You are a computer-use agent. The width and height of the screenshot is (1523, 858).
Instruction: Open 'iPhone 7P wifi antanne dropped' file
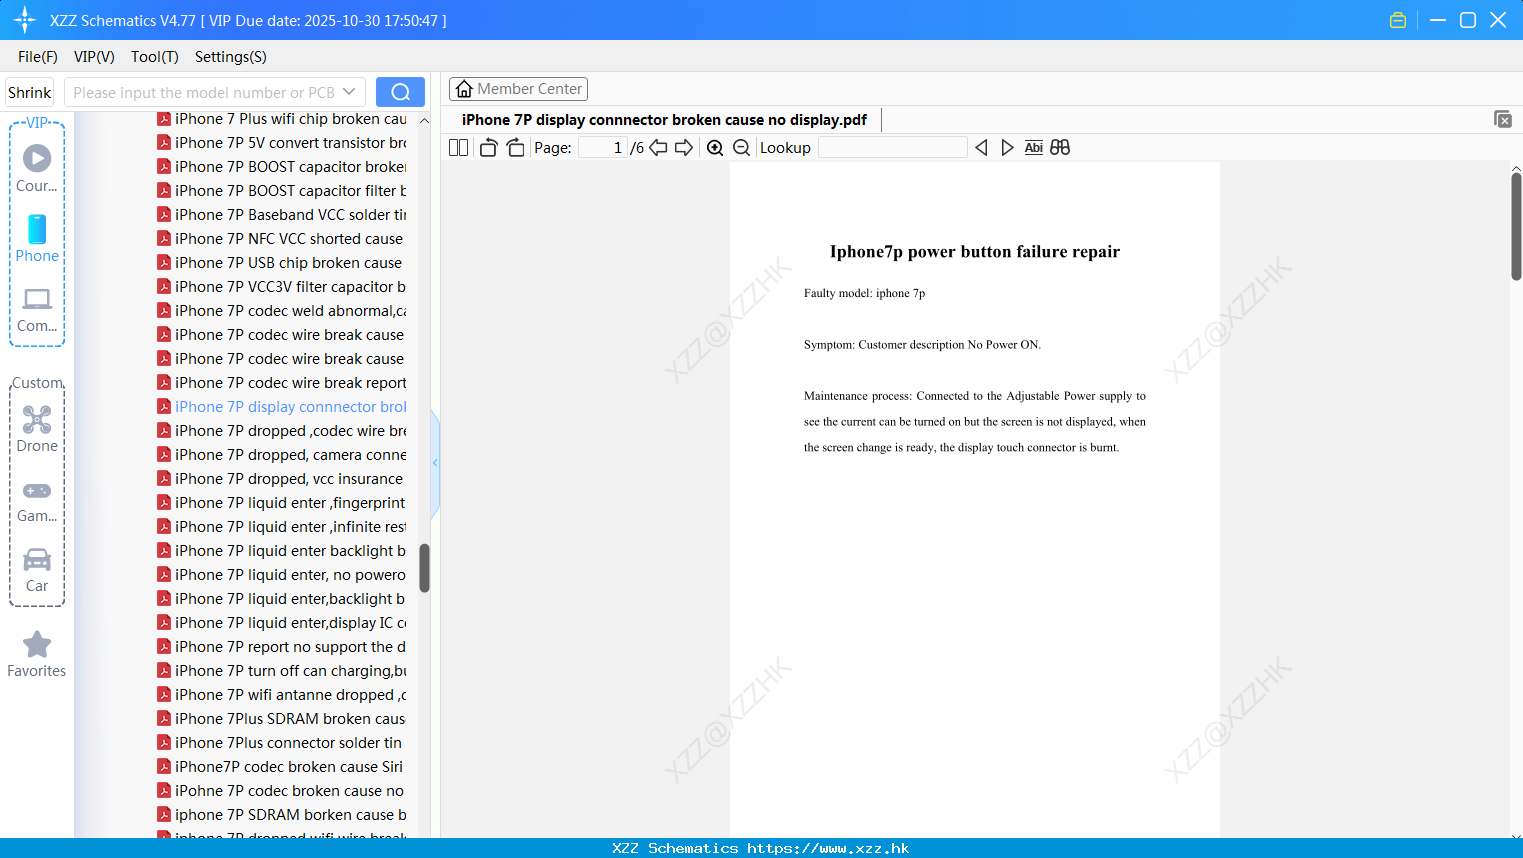(x=282, y=695)
